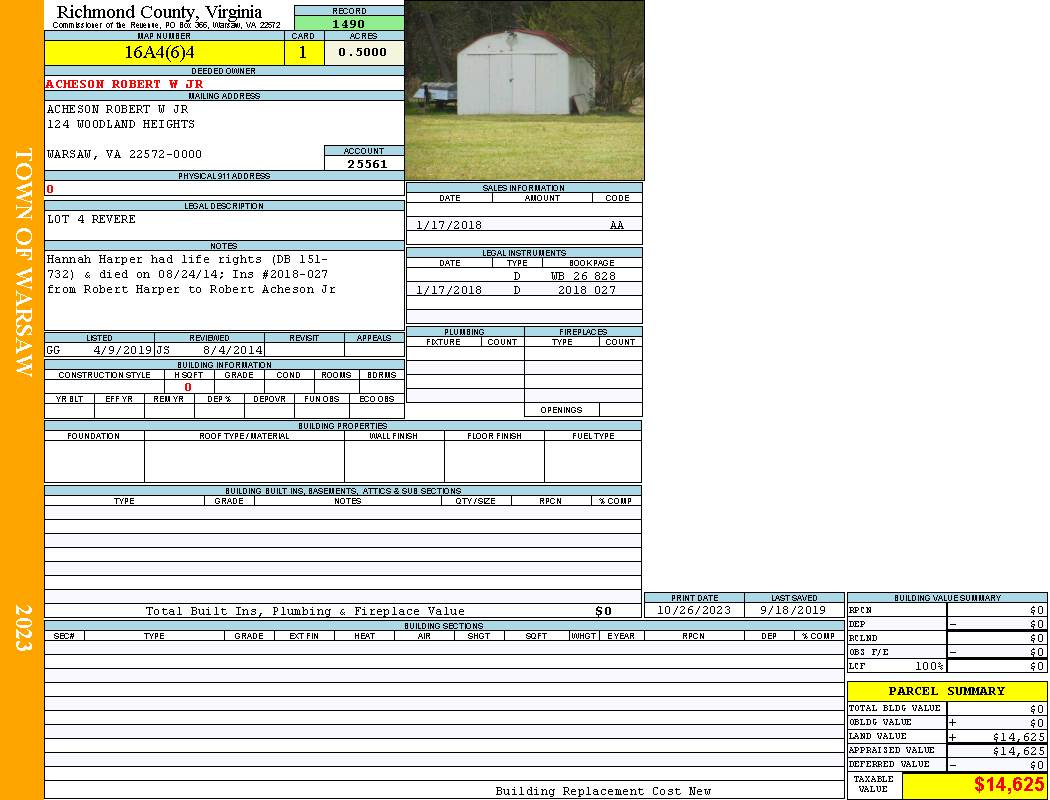Click bookpage 2018 027
The width and height of the screenshot is (1050, 800).
point(587,290)
